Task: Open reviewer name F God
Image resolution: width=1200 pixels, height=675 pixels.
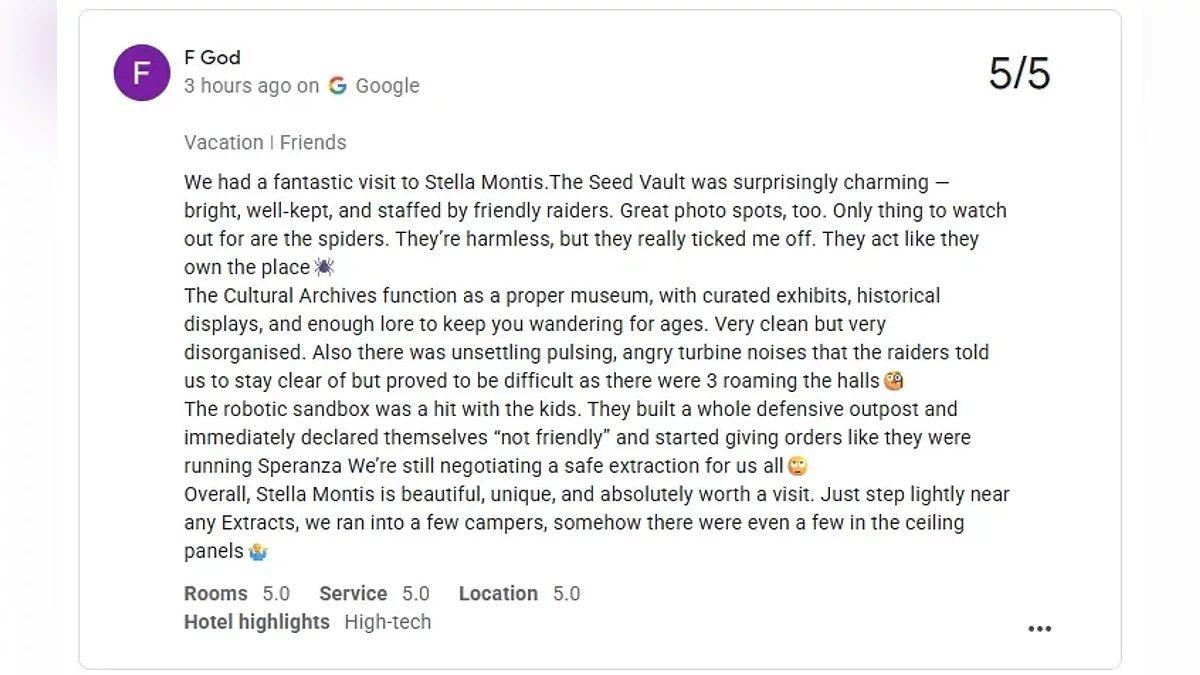Action: [x=212, y=57]
